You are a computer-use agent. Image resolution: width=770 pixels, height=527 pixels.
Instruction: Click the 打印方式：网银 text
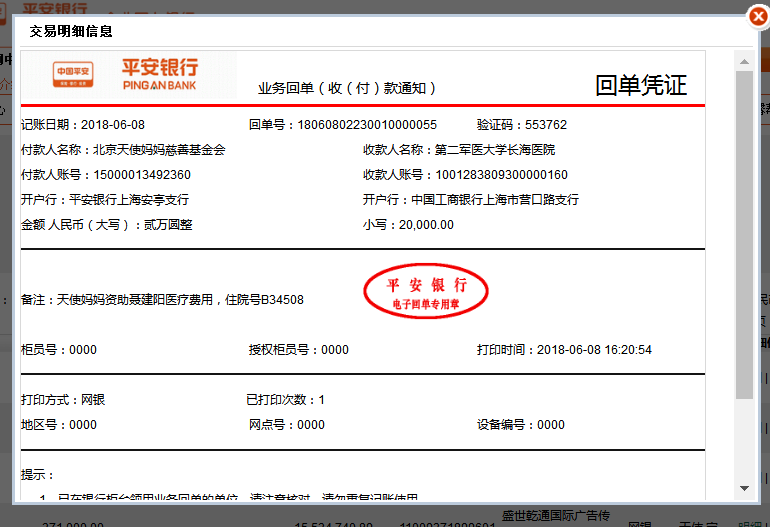coord(63,400)
